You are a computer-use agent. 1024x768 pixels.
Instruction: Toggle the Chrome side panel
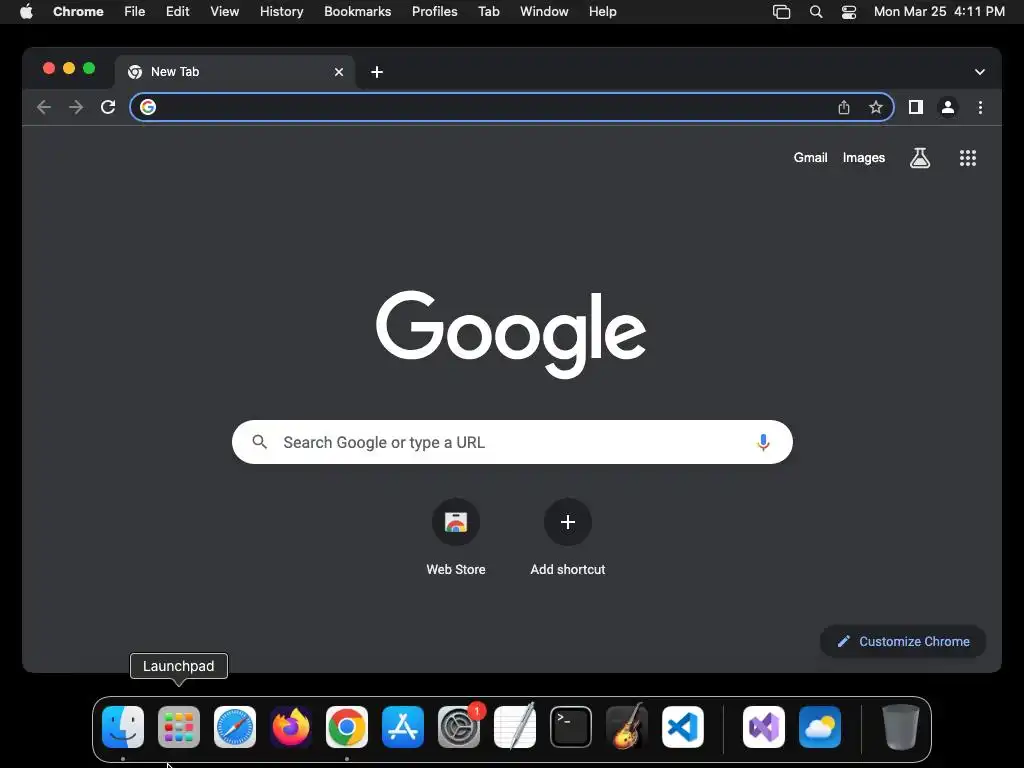point(916,107)
